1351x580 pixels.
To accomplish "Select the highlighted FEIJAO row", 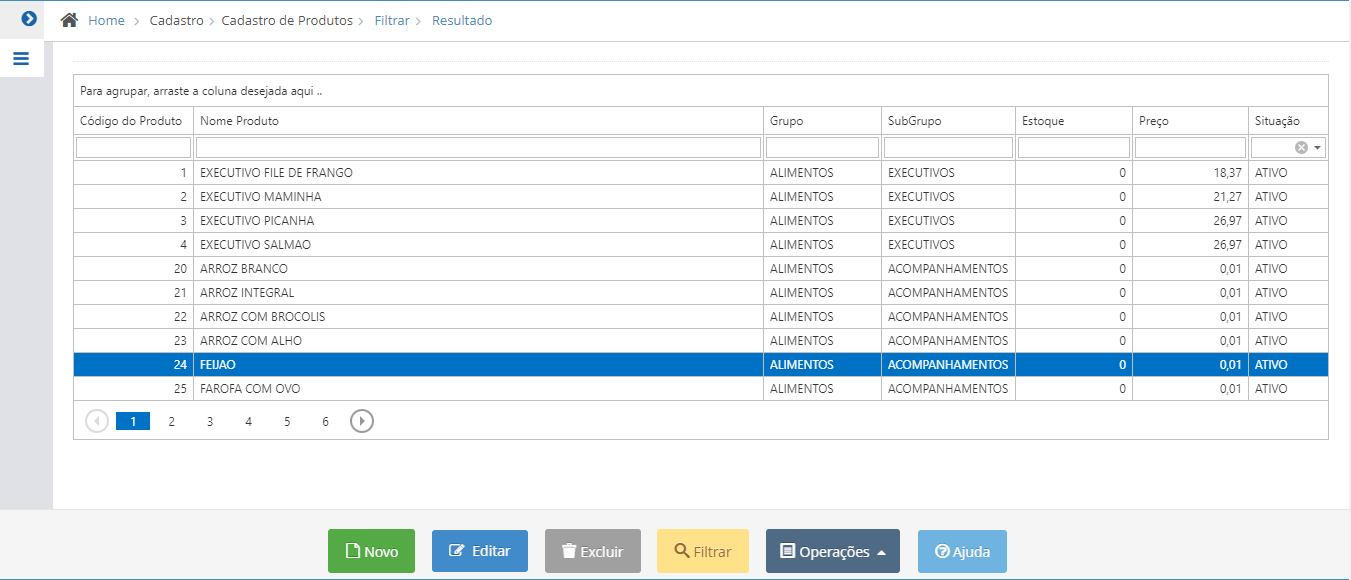I will 700,365.
